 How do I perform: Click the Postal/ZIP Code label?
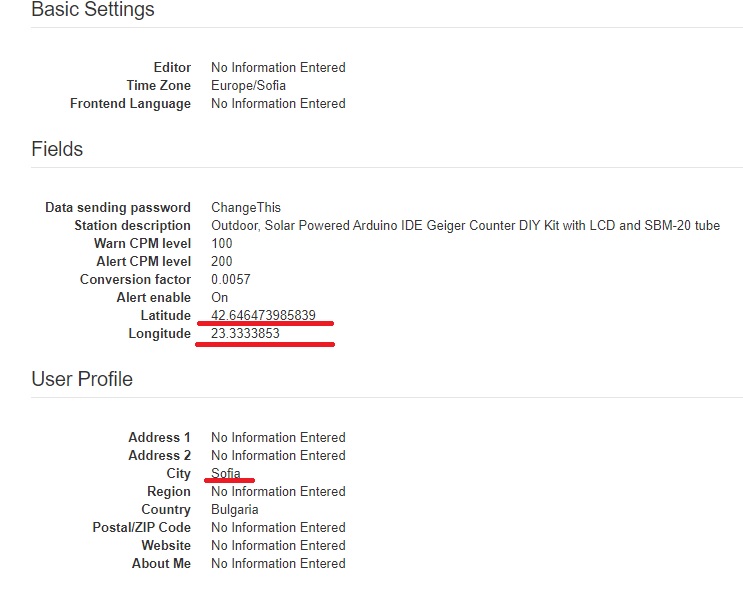tap(142, 527)
